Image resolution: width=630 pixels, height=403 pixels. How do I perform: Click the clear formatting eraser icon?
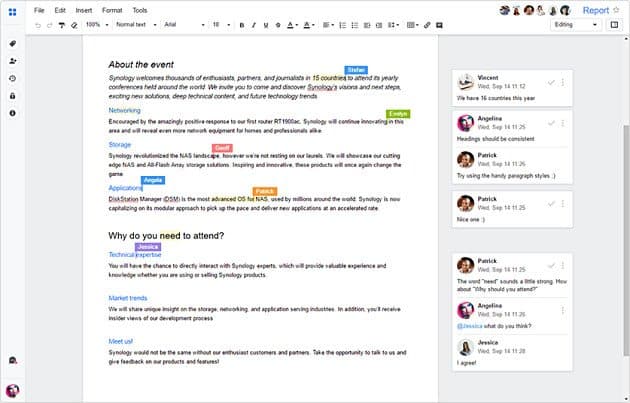74,25
